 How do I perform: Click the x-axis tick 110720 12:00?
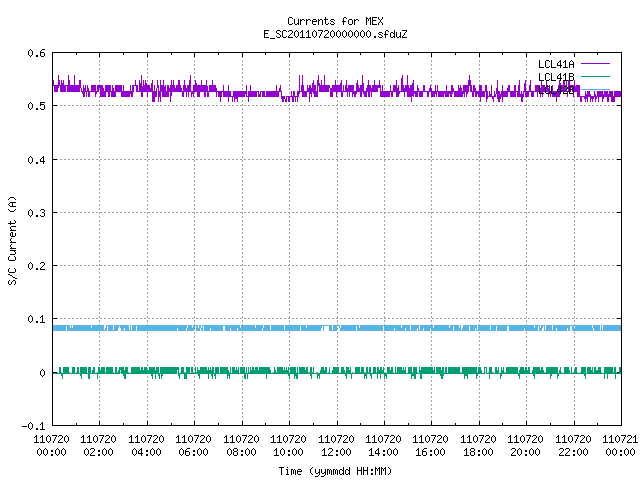(x=336, y=446)
